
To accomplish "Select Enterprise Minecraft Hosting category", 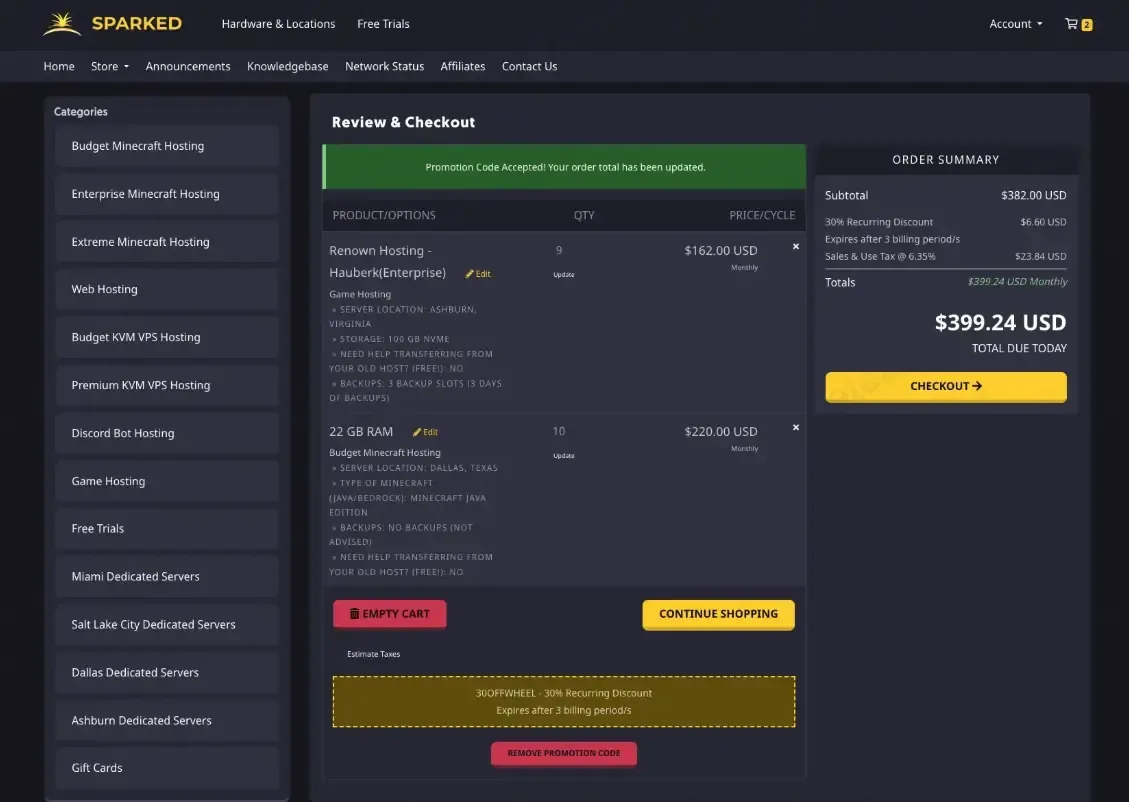I will point(167,194).
